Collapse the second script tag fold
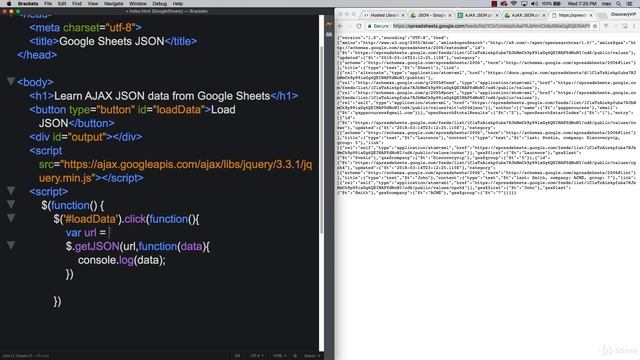Image resolution: width=640 pixels, height=360 pixels. pos(11,191)
